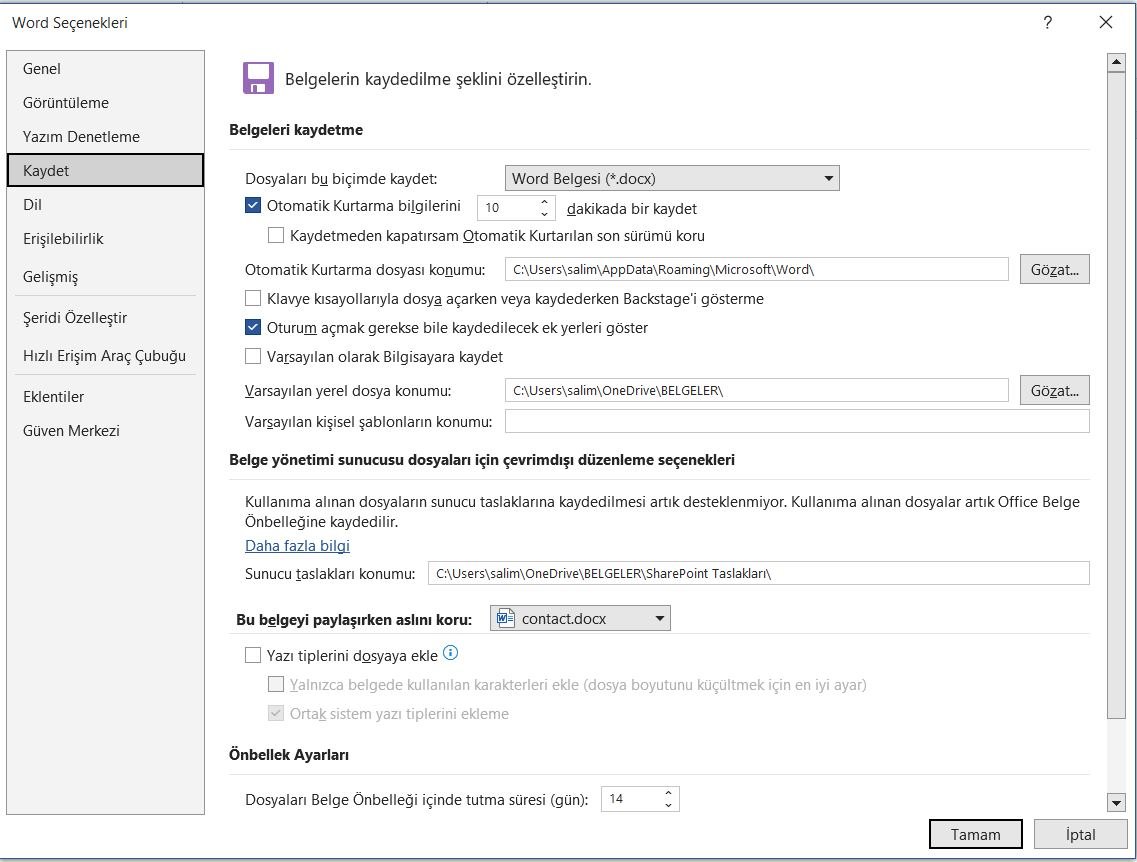Browse for Varsayılan yerel dosya konumu with Gözat
1137x862 pixels.
(x=1054, y=390)
